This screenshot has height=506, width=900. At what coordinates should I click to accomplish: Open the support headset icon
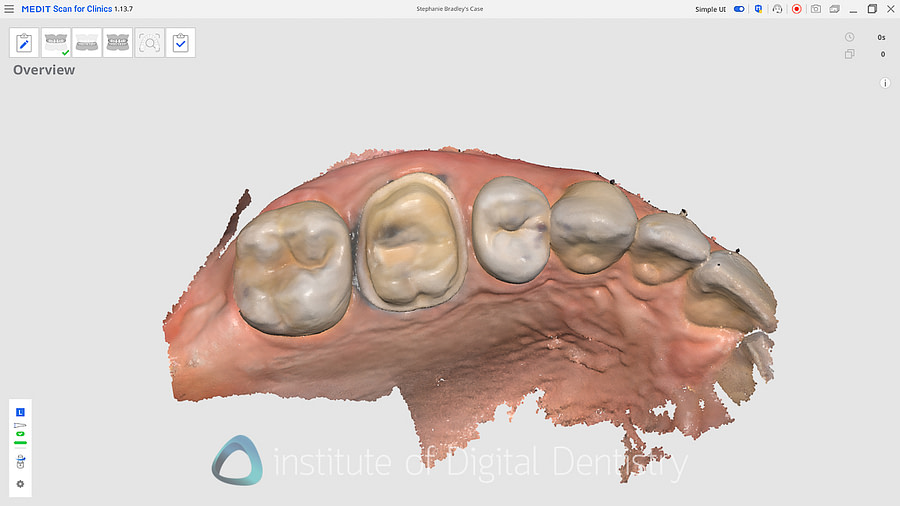click(x=777, y=9)
